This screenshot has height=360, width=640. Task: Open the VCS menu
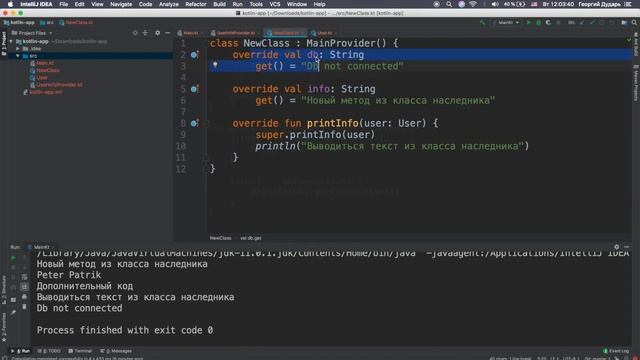[275, 4]
